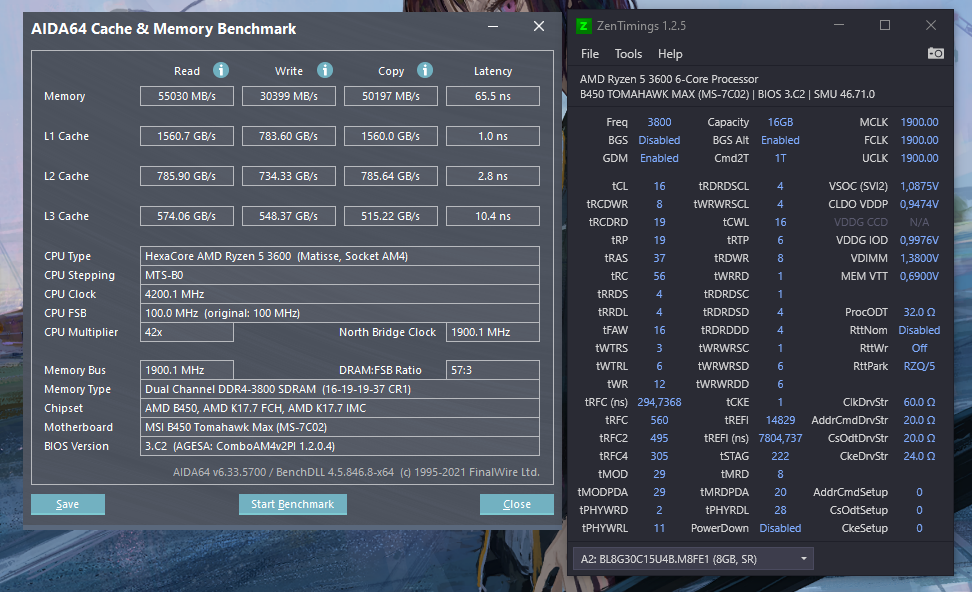Take a ZenTimings screenshot with camera icon
This screenshot has width=972, height=592.
click(x=935, y=53)
